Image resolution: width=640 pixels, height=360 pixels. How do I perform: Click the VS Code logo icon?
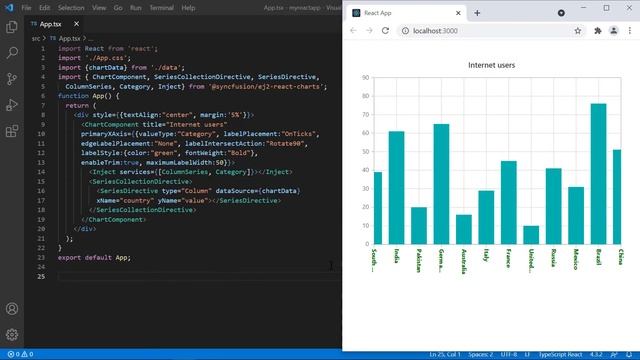(x=9, y=7)
